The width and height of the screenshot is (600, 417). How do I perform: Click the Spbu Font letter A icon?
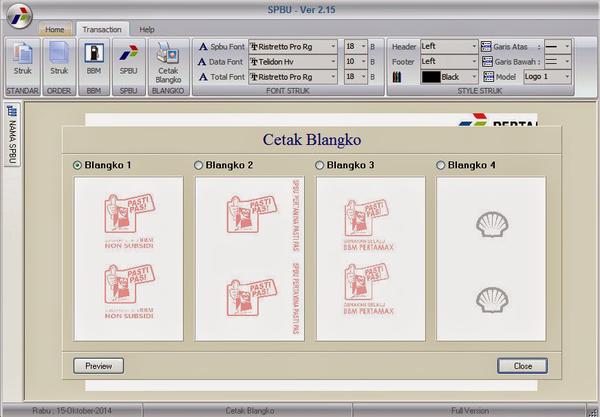(x=203, y=47)
